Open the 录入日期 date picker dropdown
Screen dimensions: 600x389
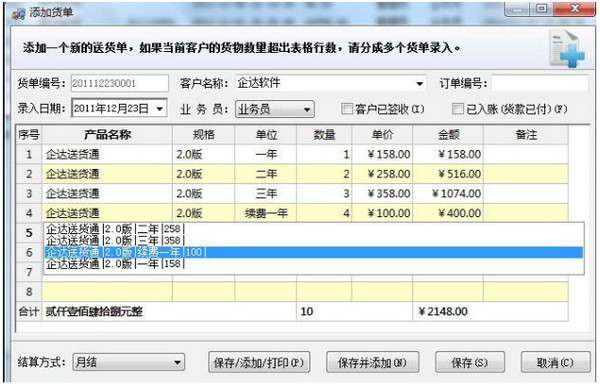160,109
